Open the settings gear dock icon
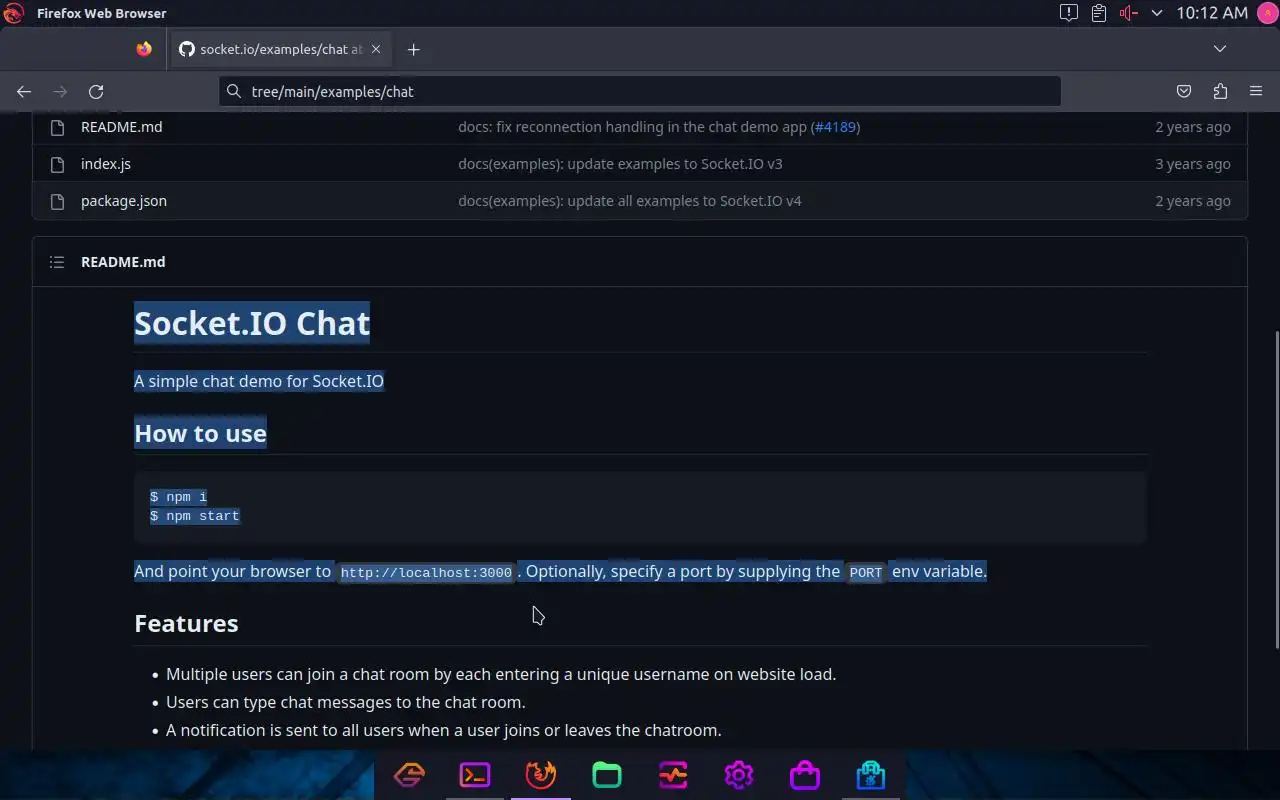The image size is (1280, 800). pos(739,775)
